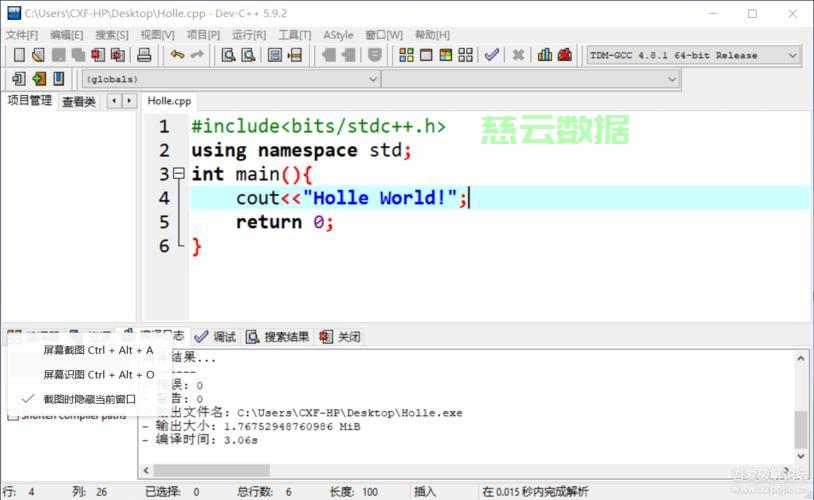
Task: Open the 编辑[E] menu
Action: 66,35
